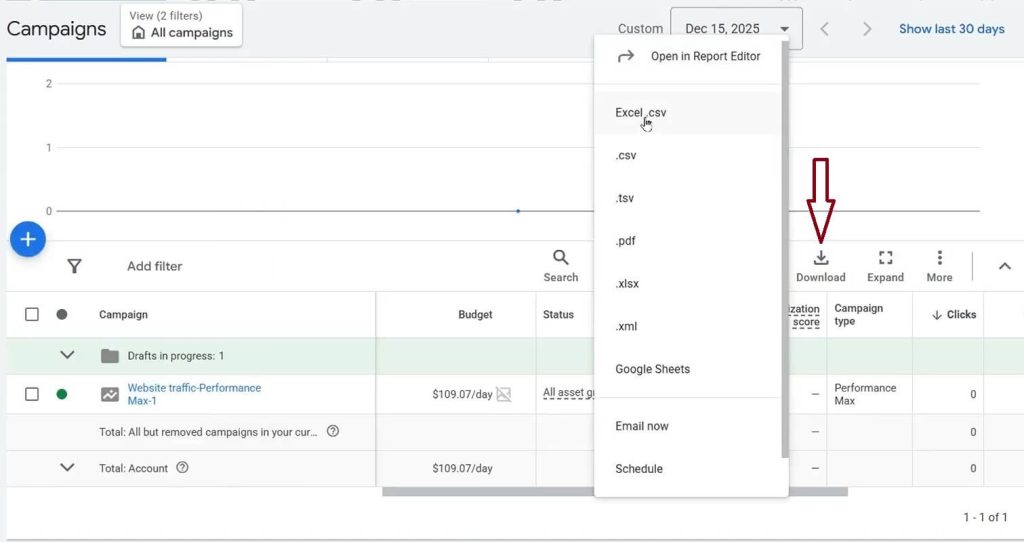Click the Campaigns page title
1024x542 pixels.
(56, 29)
